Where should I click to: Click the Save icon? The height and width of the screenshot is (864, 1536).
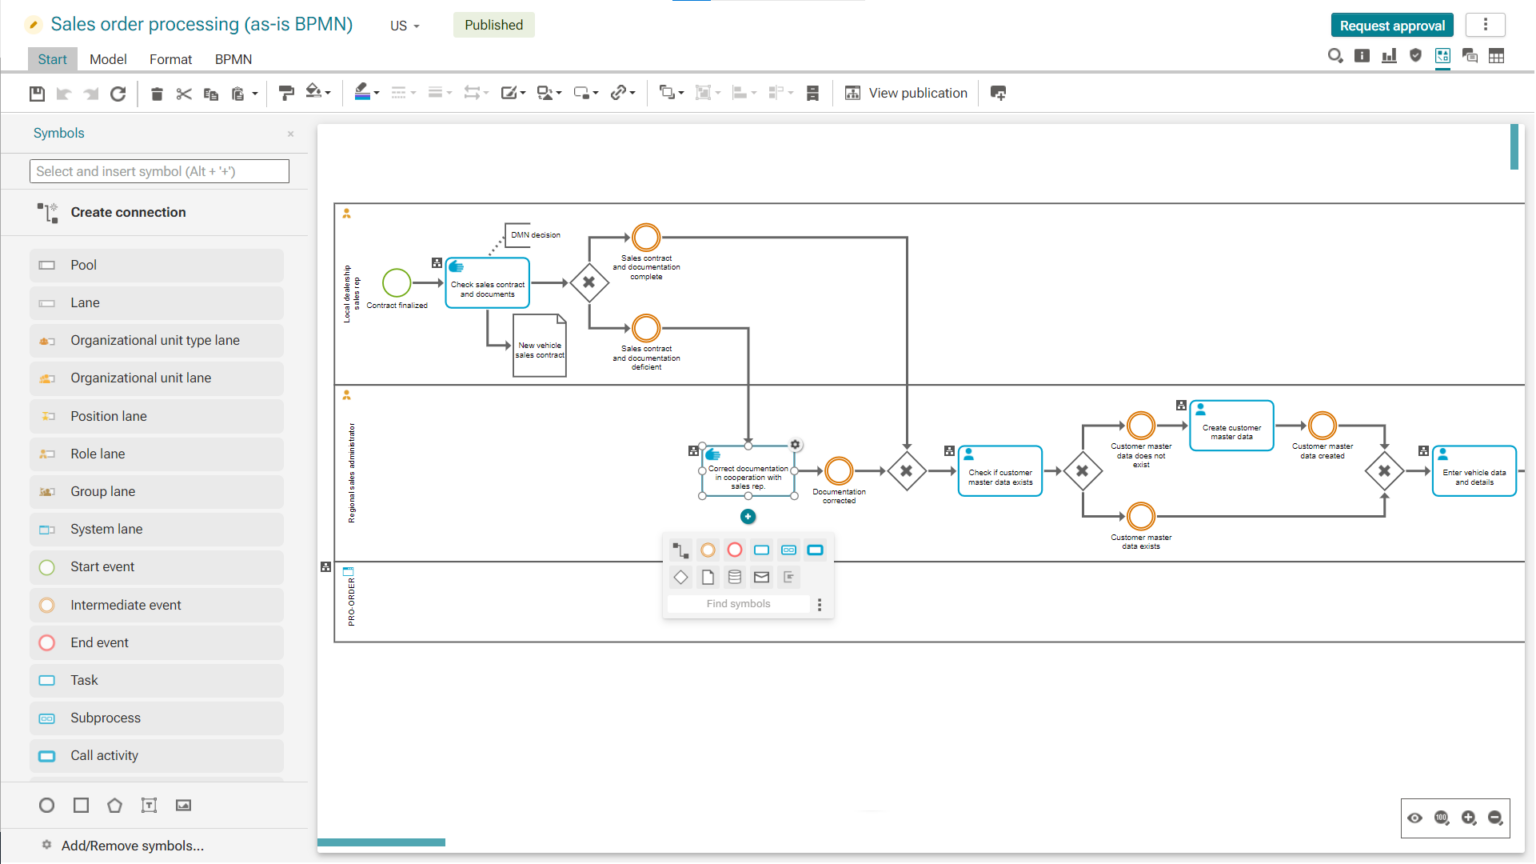click(x=37, y=93)
